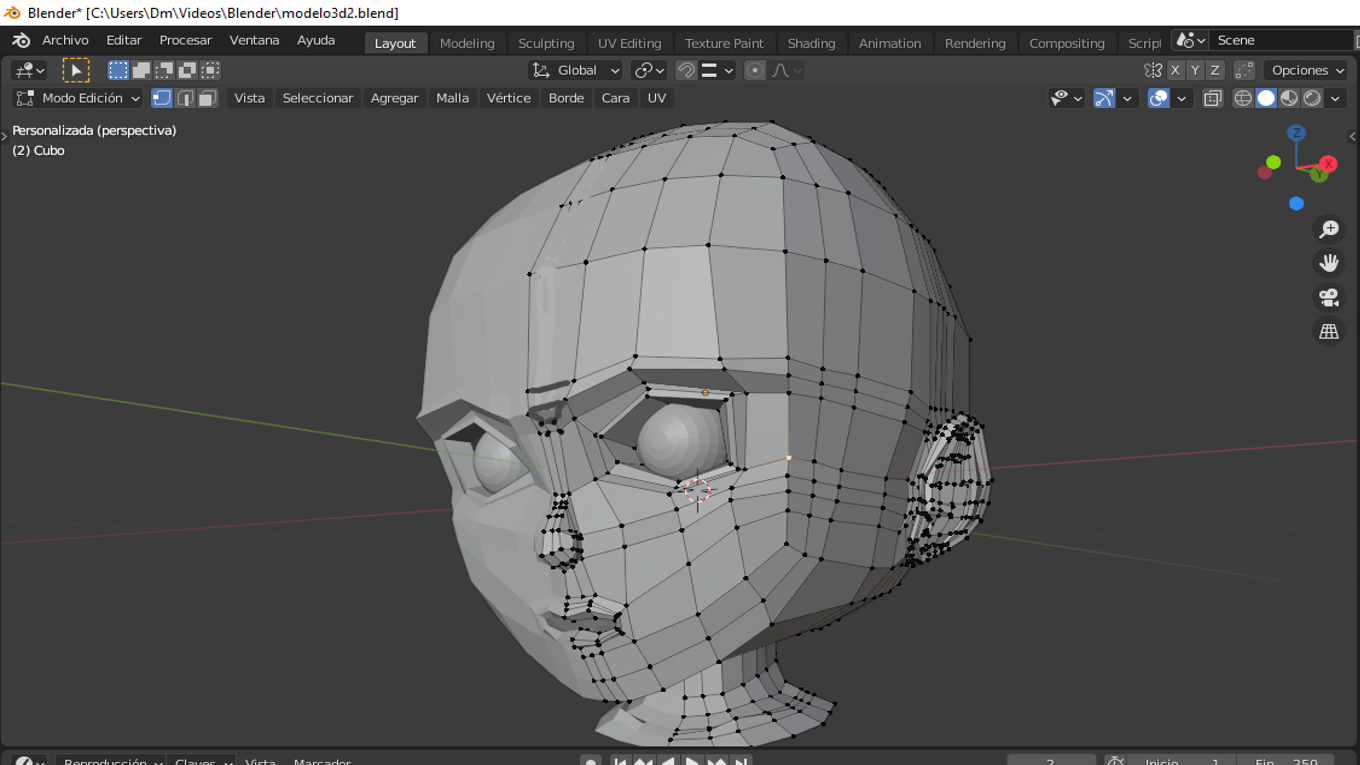Toggle proportional editing
The image size is (1360, 765).
pyautogui.click(x=755, y=70)
